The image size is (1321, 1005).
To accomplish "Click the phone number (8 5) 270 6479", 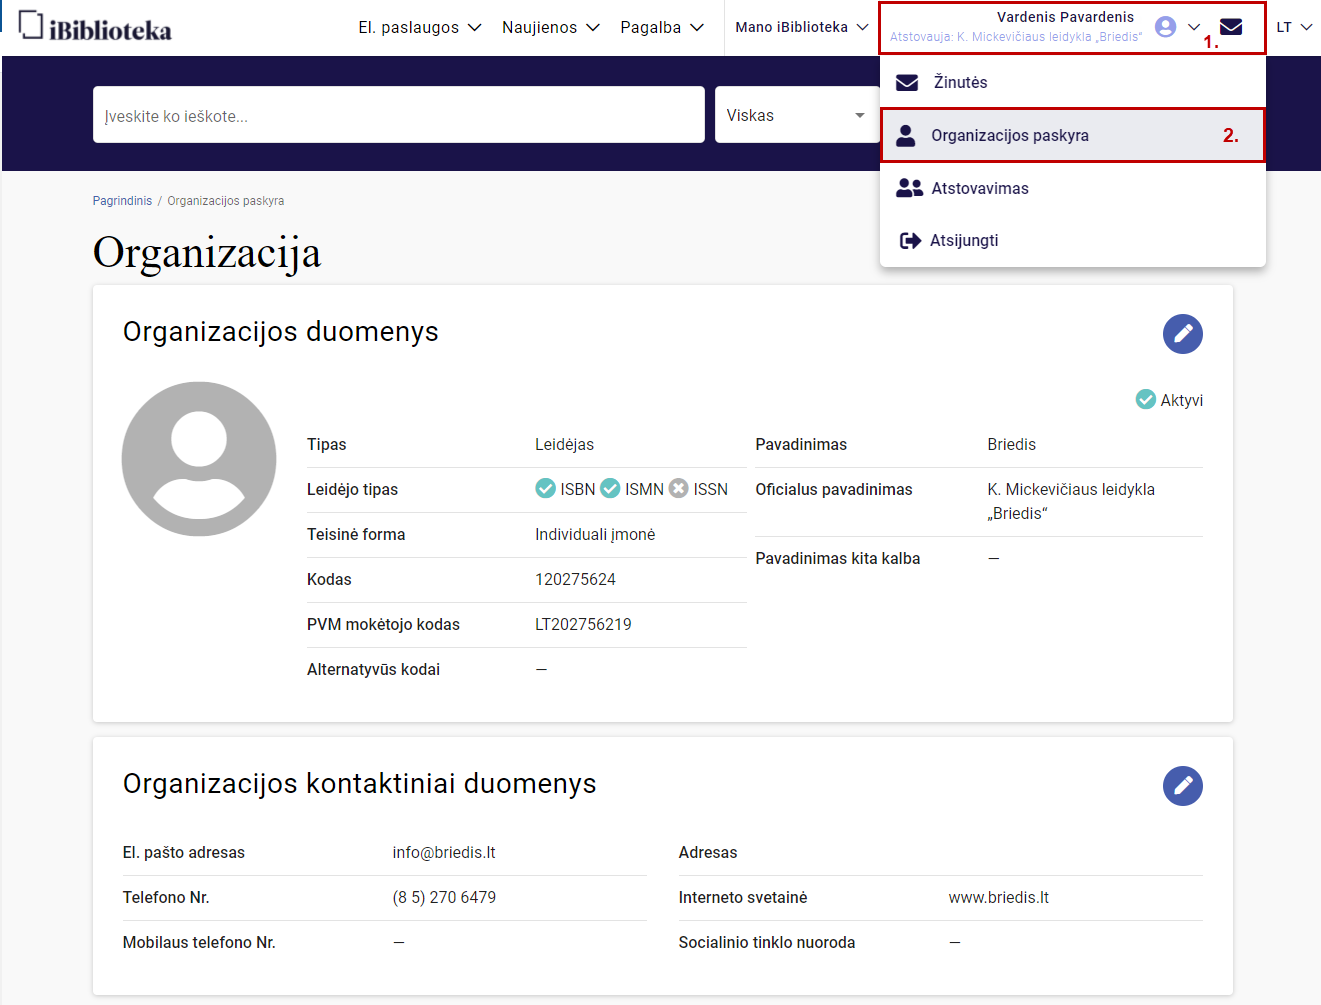I will [444, 898].
